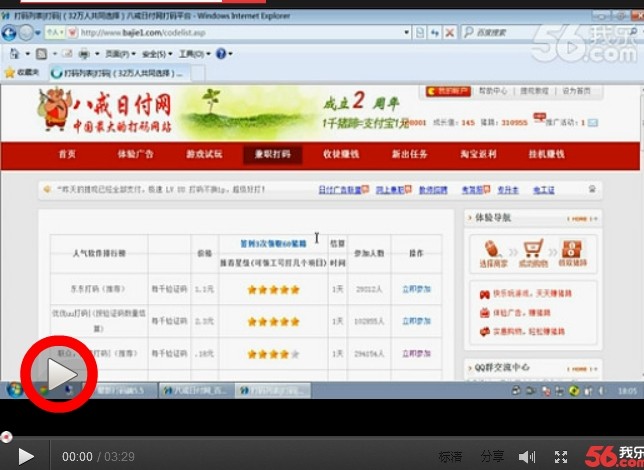
Task: Click the IE refresh arrows icon
Action: tap(435, 32)
